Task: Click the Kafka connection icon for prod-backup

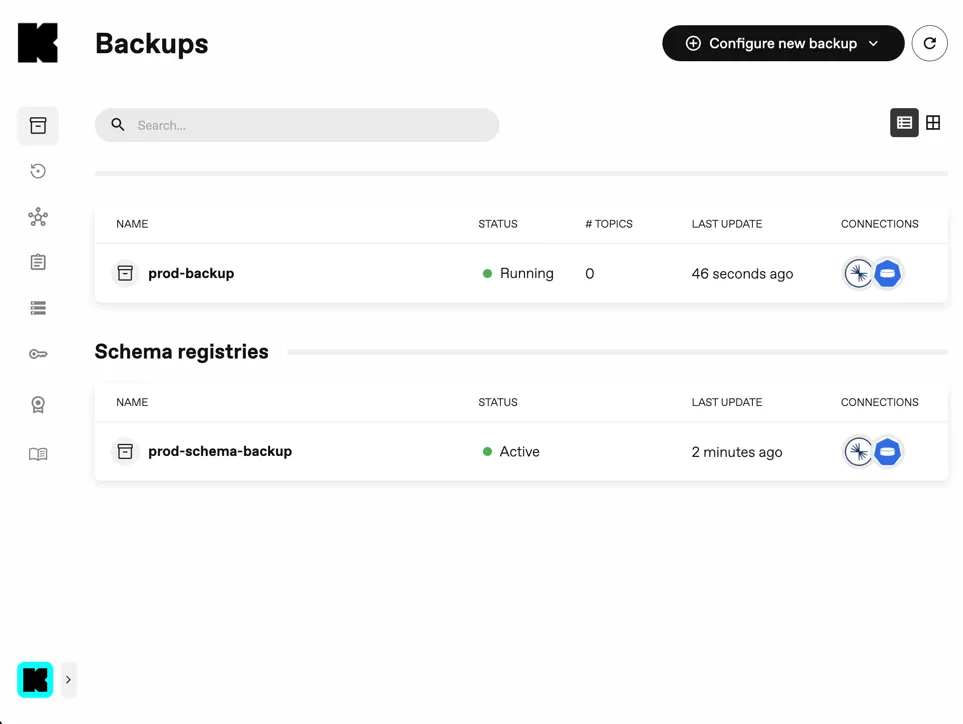Action: coord(858,273)
